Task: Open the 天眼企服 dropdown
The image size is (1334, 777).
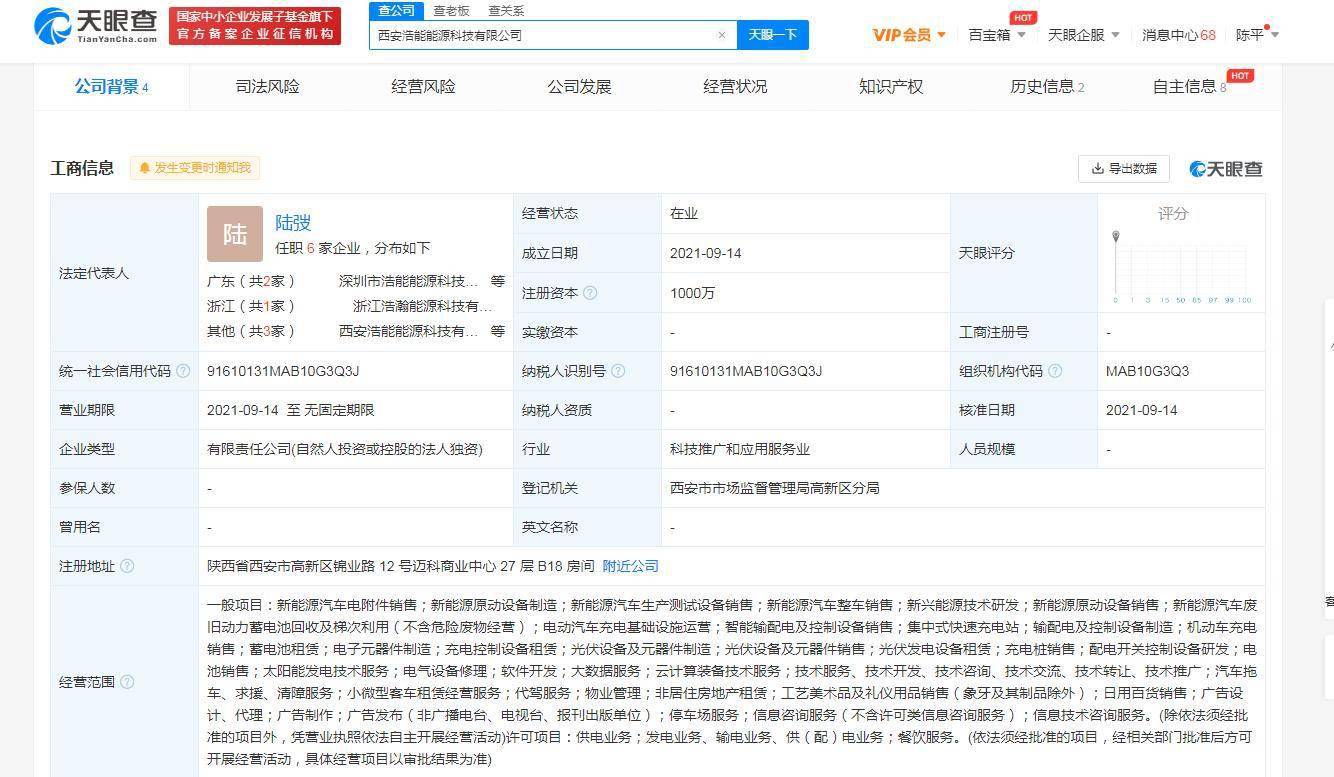Action: (1083, 35)
